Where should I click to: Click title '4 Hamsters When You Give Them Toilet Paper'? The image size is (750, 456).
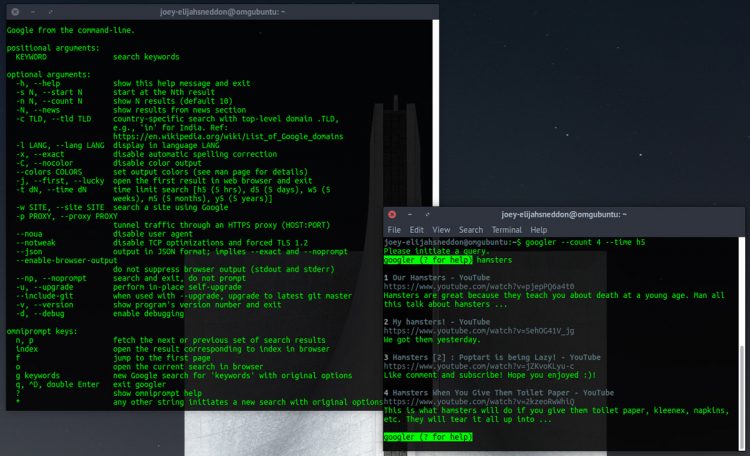499,393
